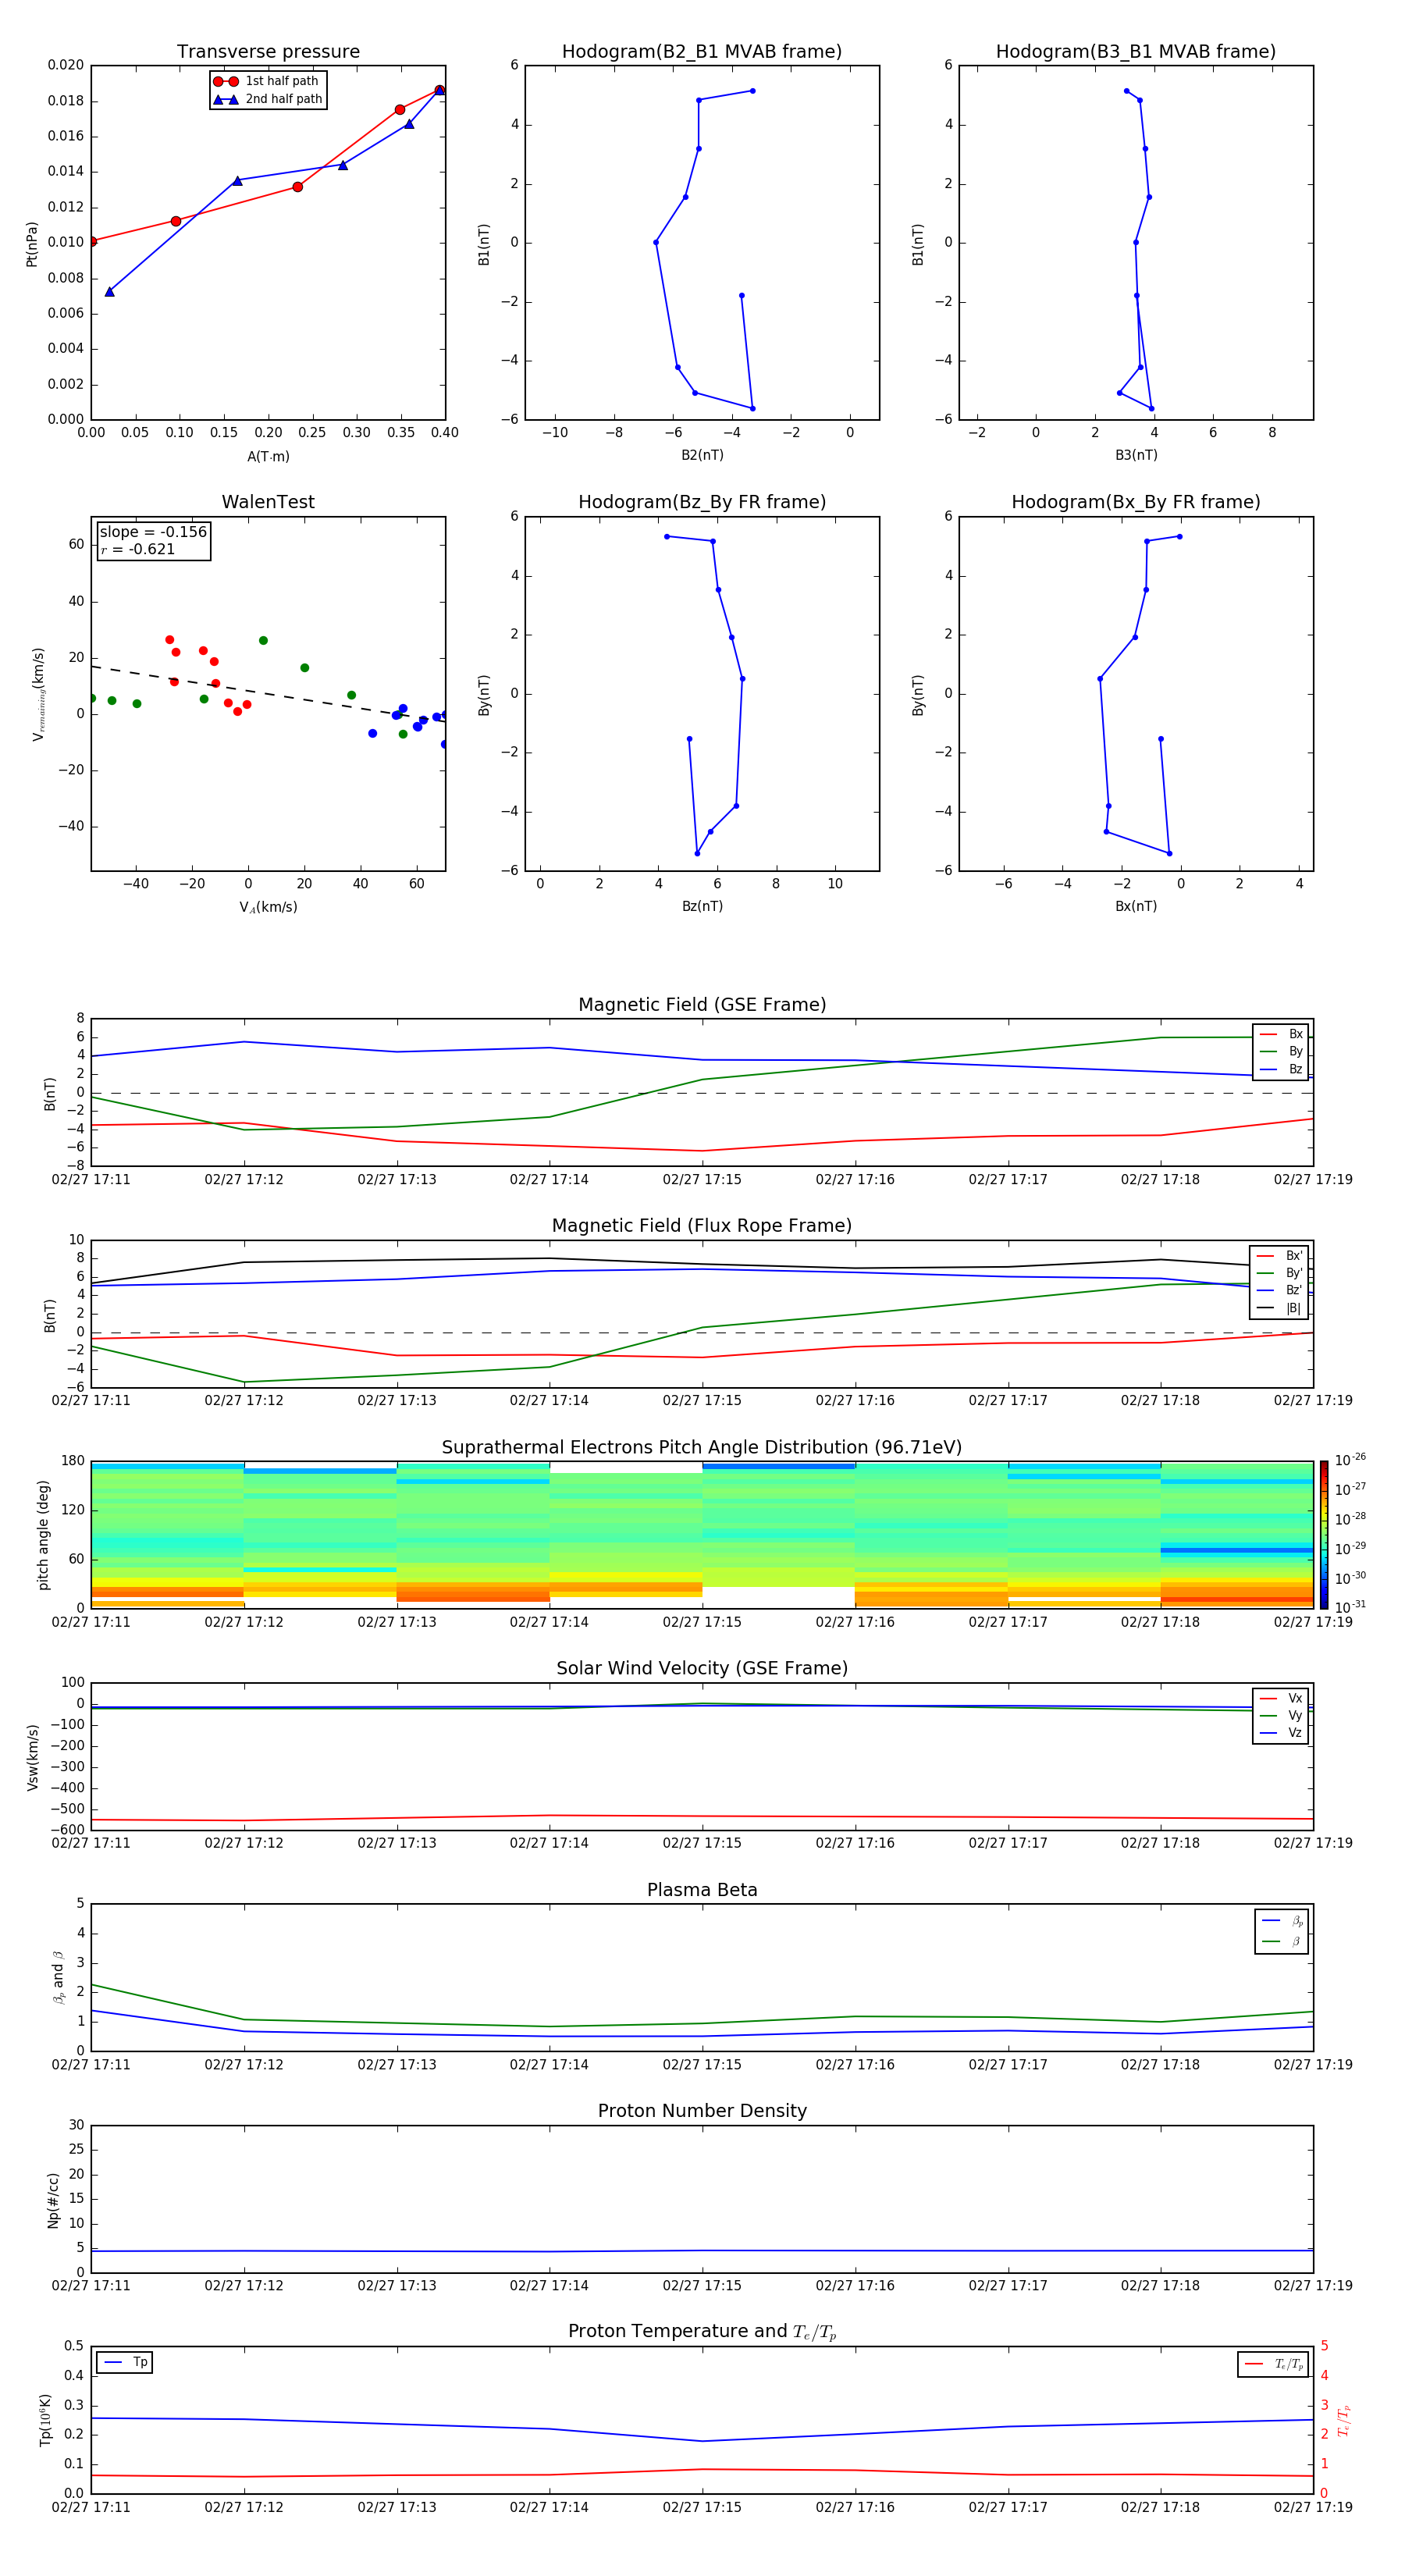Click the 'Vx' velocity legend entry

pos(1281,1699)
